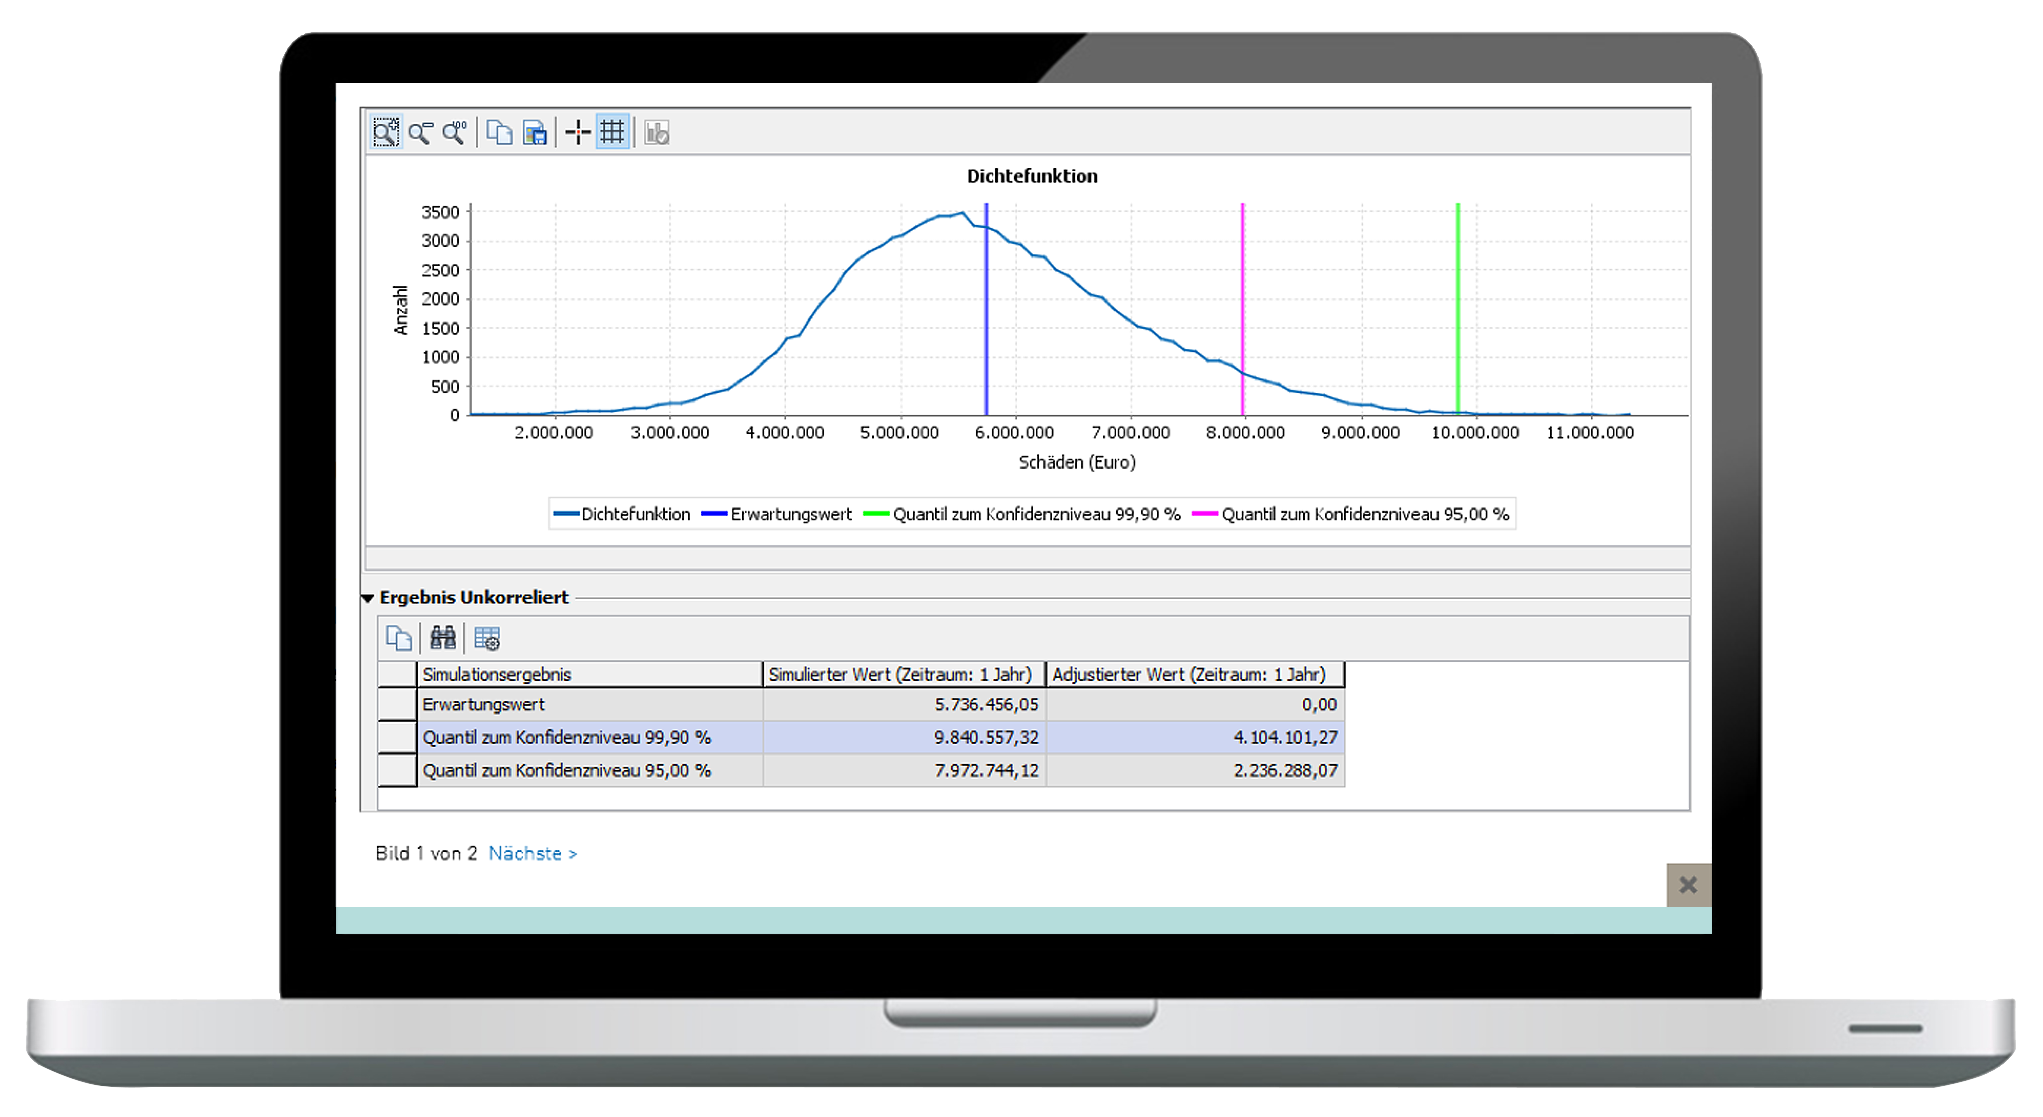Image resolution: width=2043 pixels, height=1117 pixels.
Task: Click the chart properties bar icon
Action: 656,132
